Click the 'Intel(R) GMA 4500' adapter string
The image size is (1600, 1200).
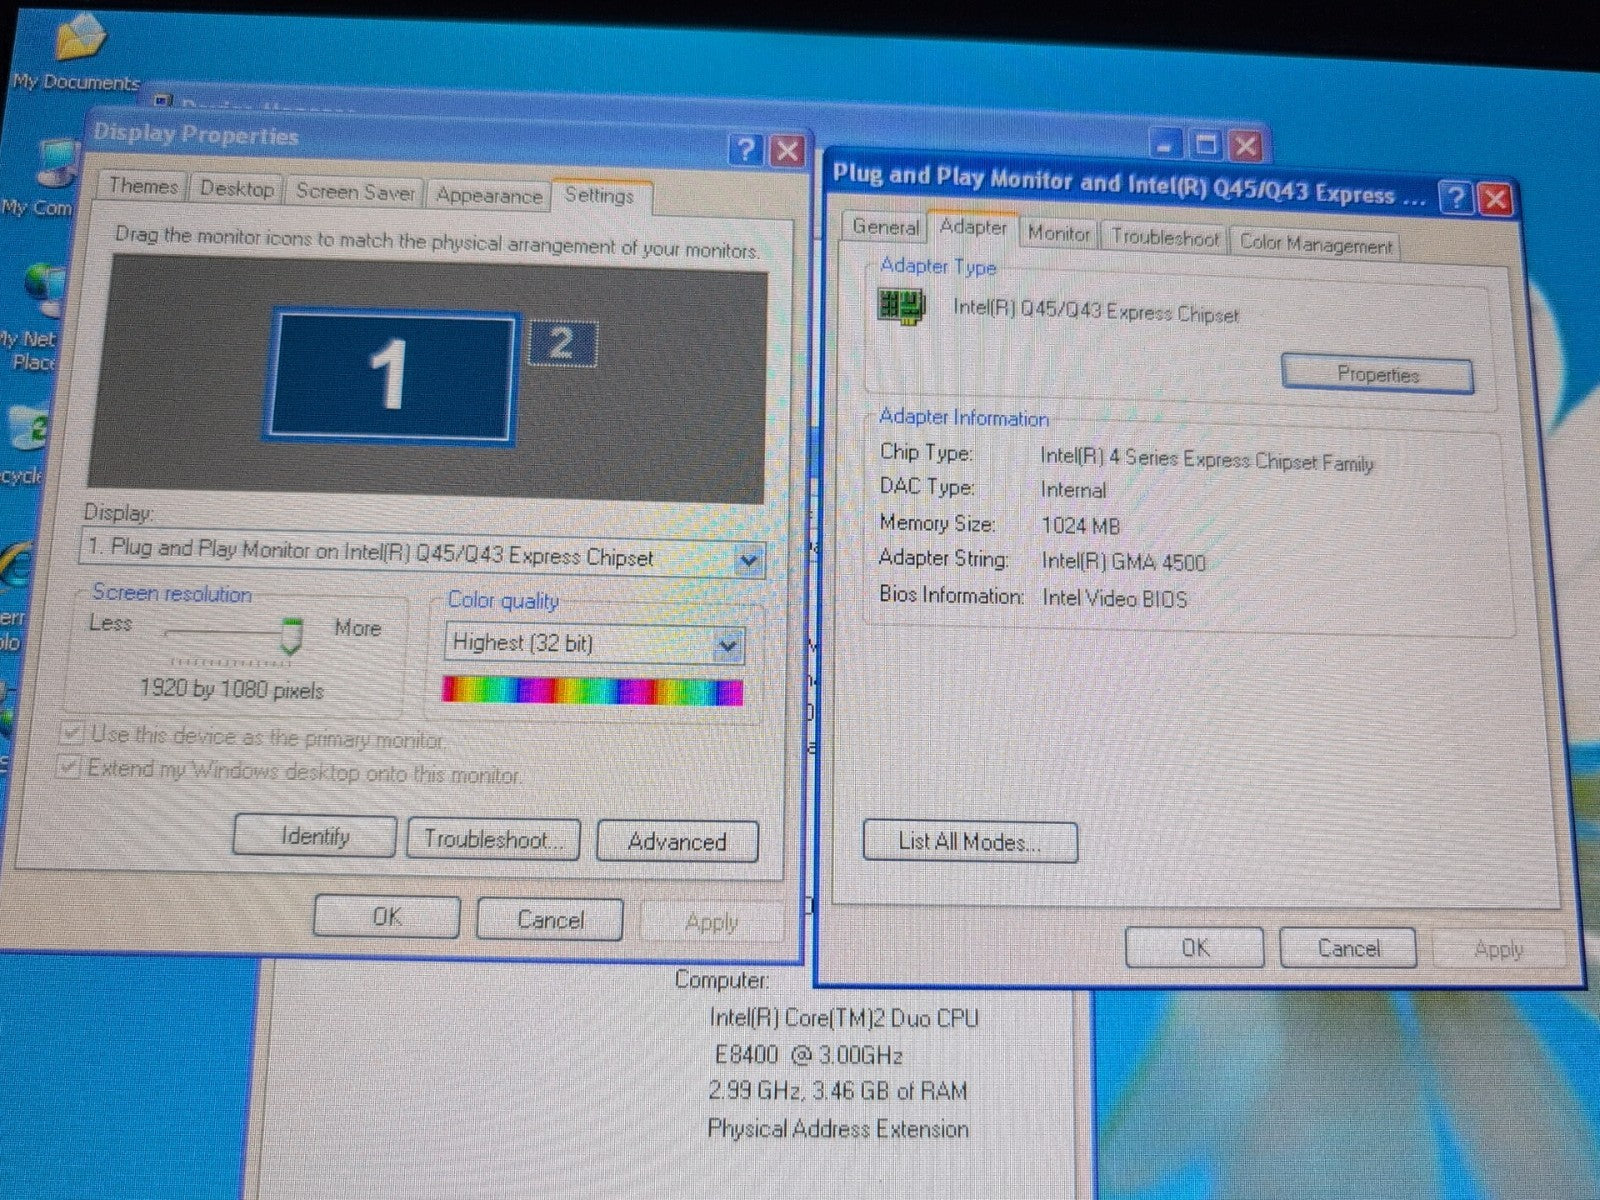[x=1124, y=562]
